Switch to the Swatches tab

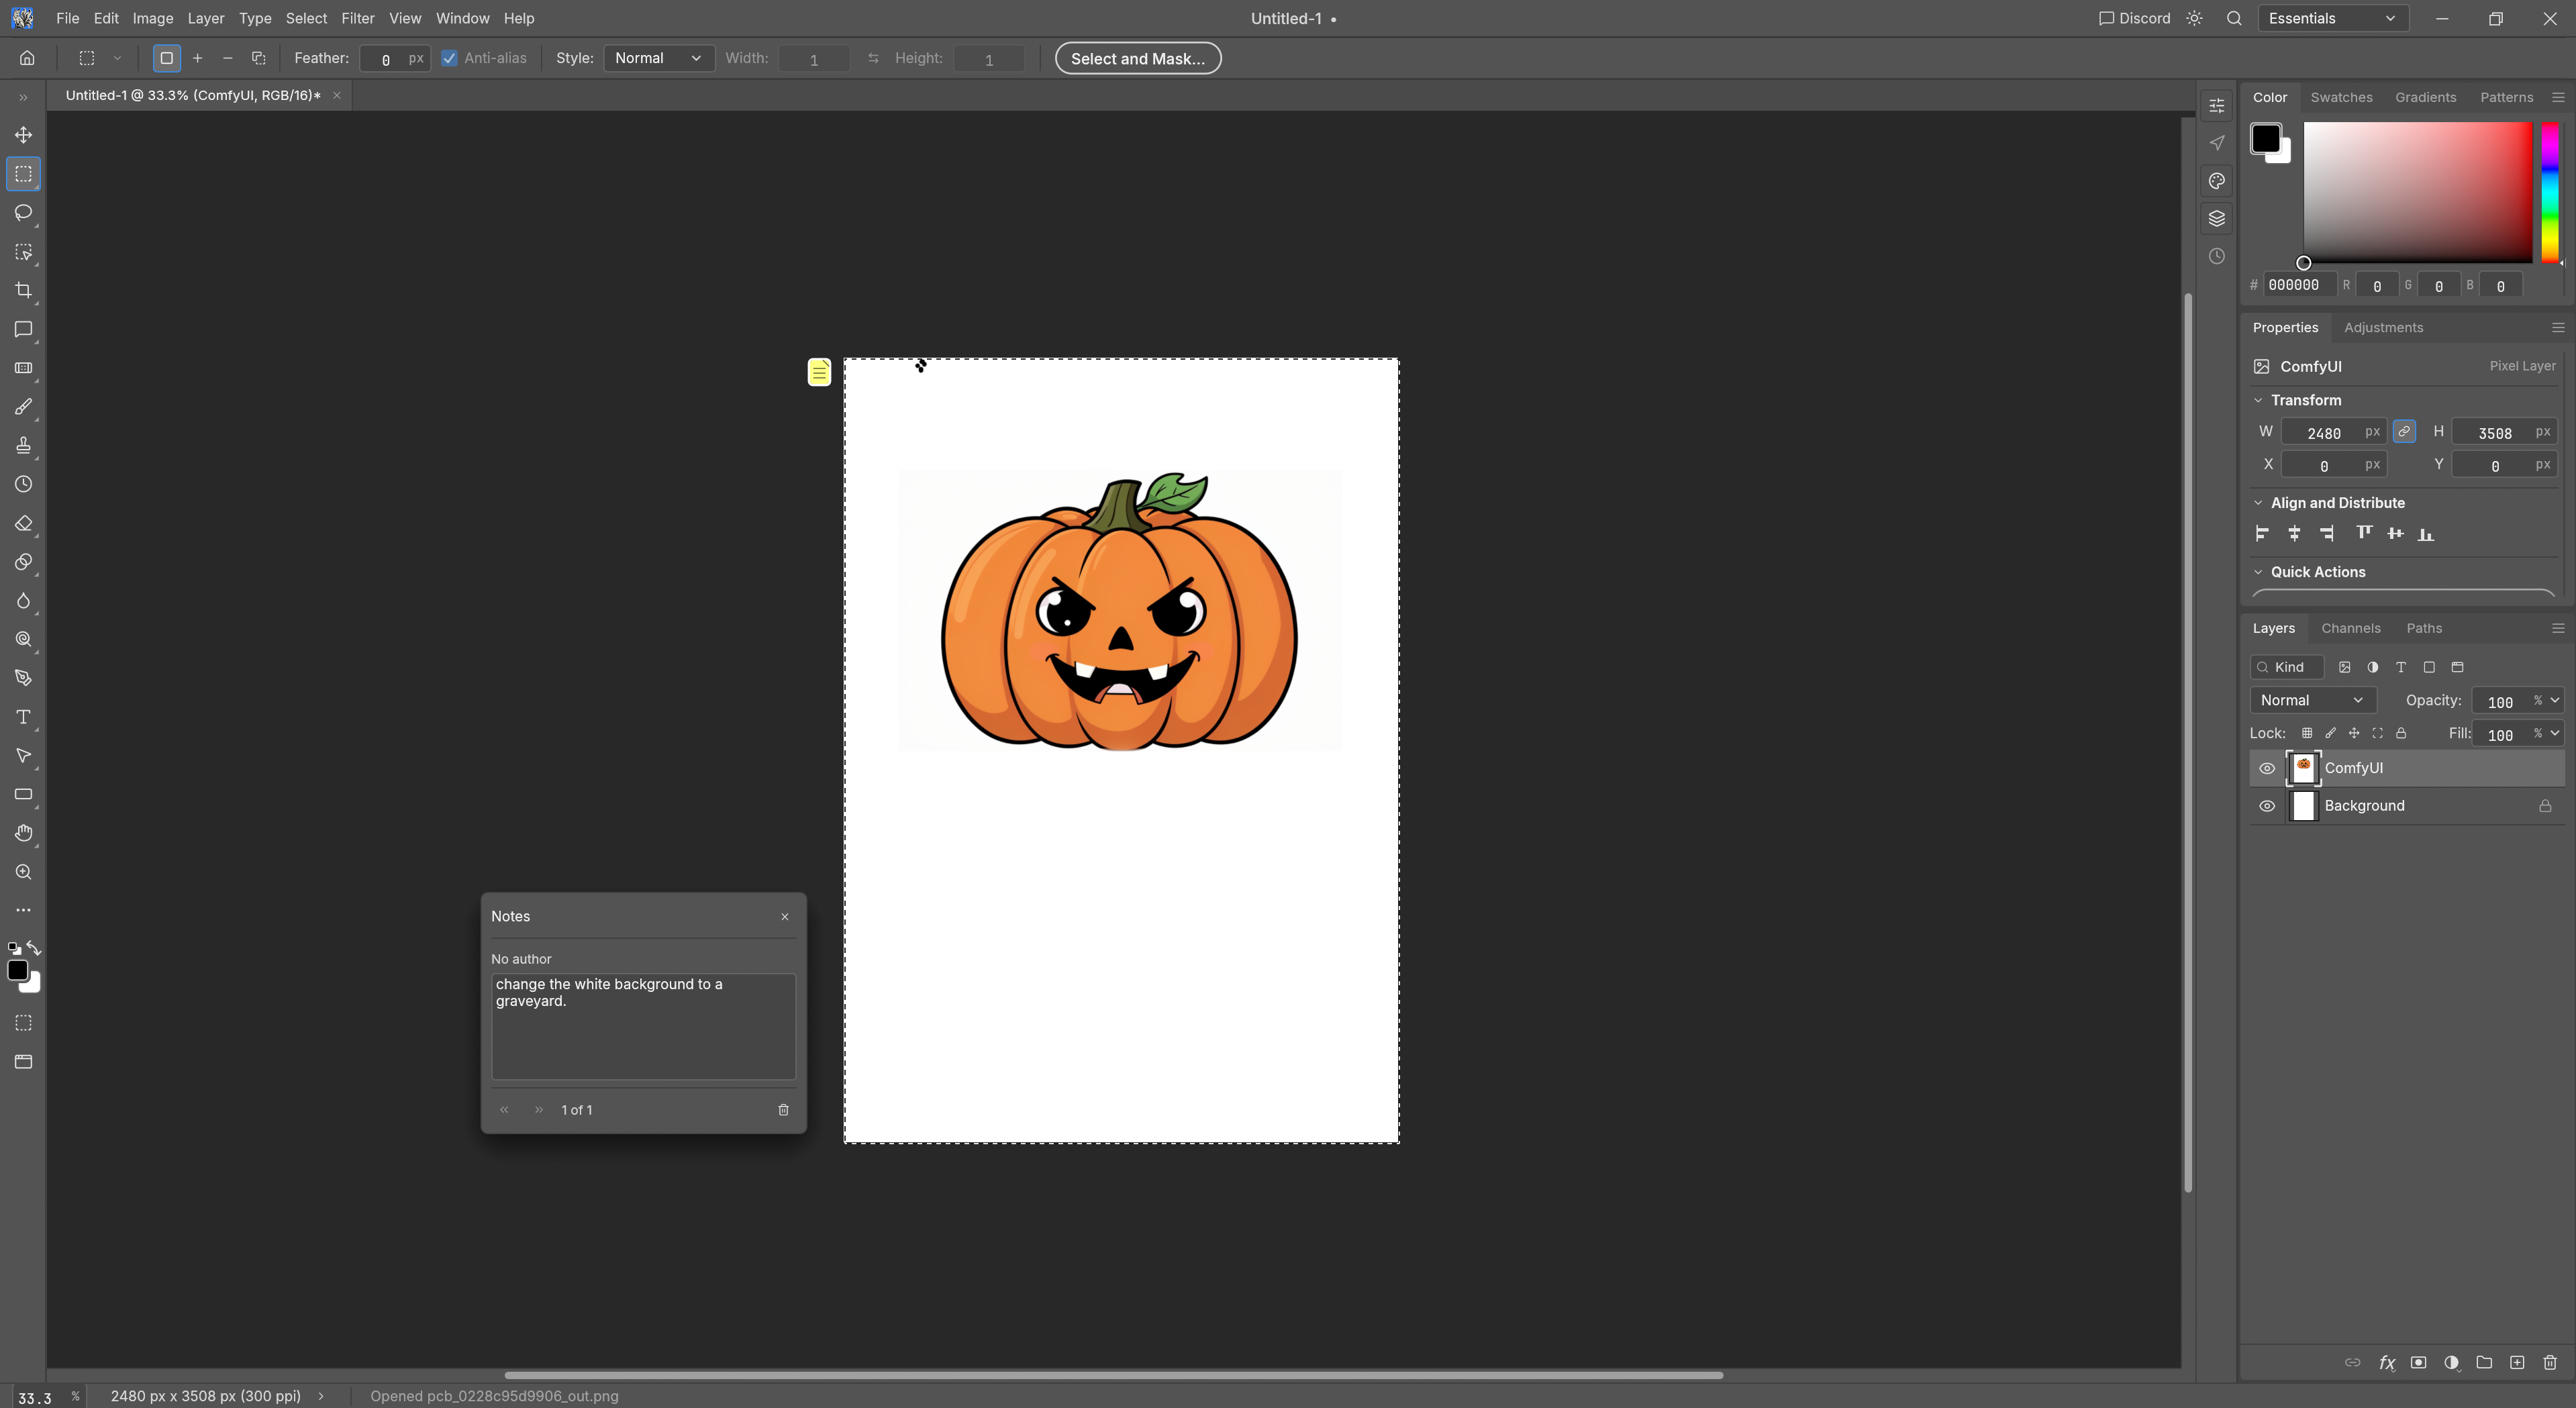[2341, 97]
